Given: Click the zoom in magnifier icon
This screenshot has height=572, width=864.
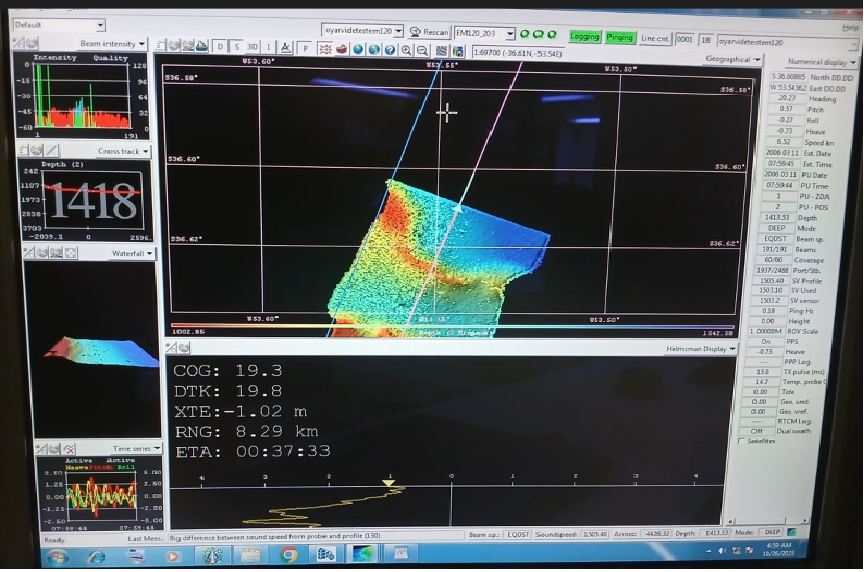Looking at the screenshot, I should click(x=407, y=49).
